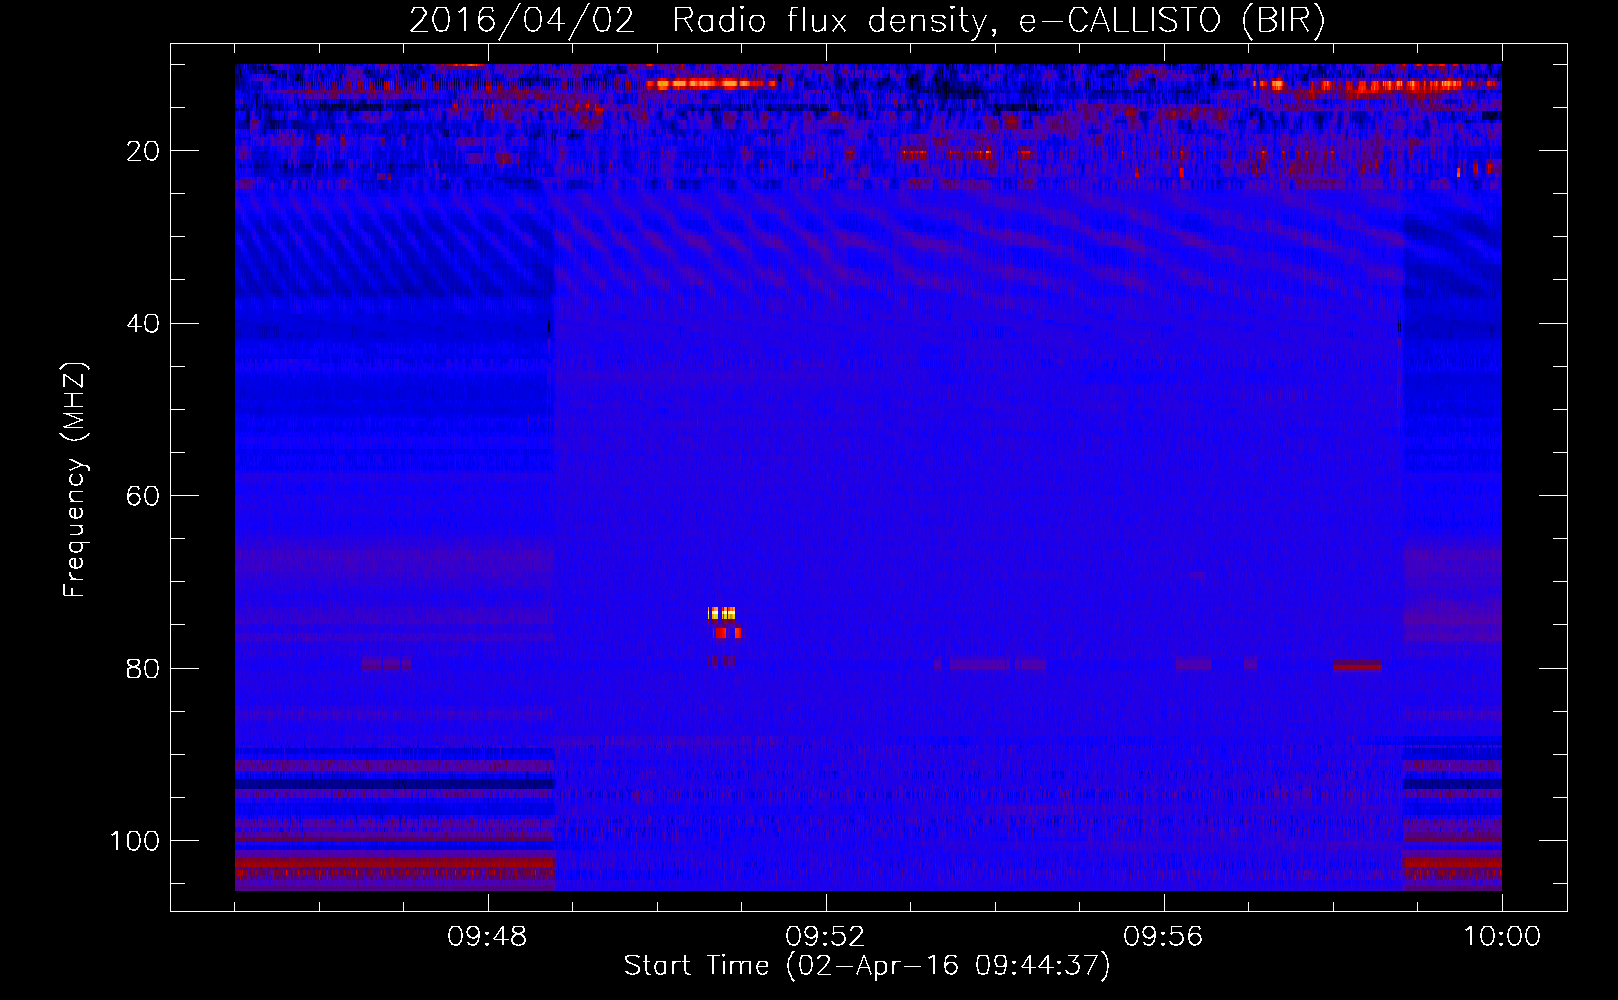Click the bright red band at top near 09:50
The height and width of the screenshot is (1000, 1618).
711,84
